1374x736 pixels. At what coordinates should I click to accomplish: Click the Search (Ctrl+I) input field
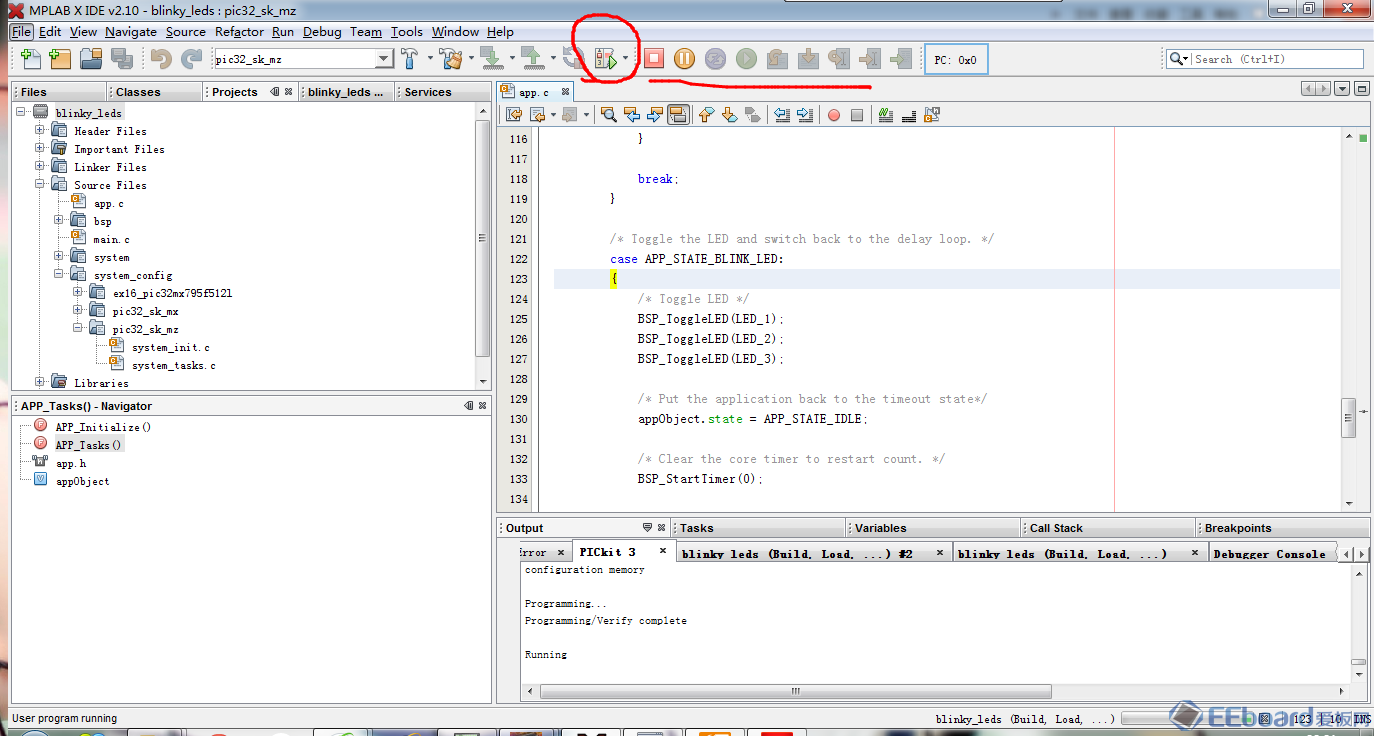click(1277, 59)
